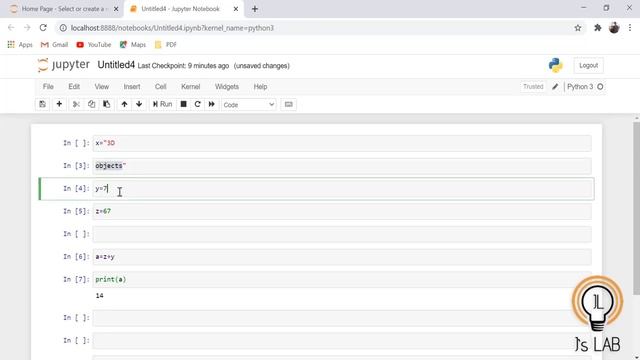Image resolution: width=640 pixels, height=360 pixels.
Task: Rename notebook by clicking Untitled4 title
Action: (116, 65)
